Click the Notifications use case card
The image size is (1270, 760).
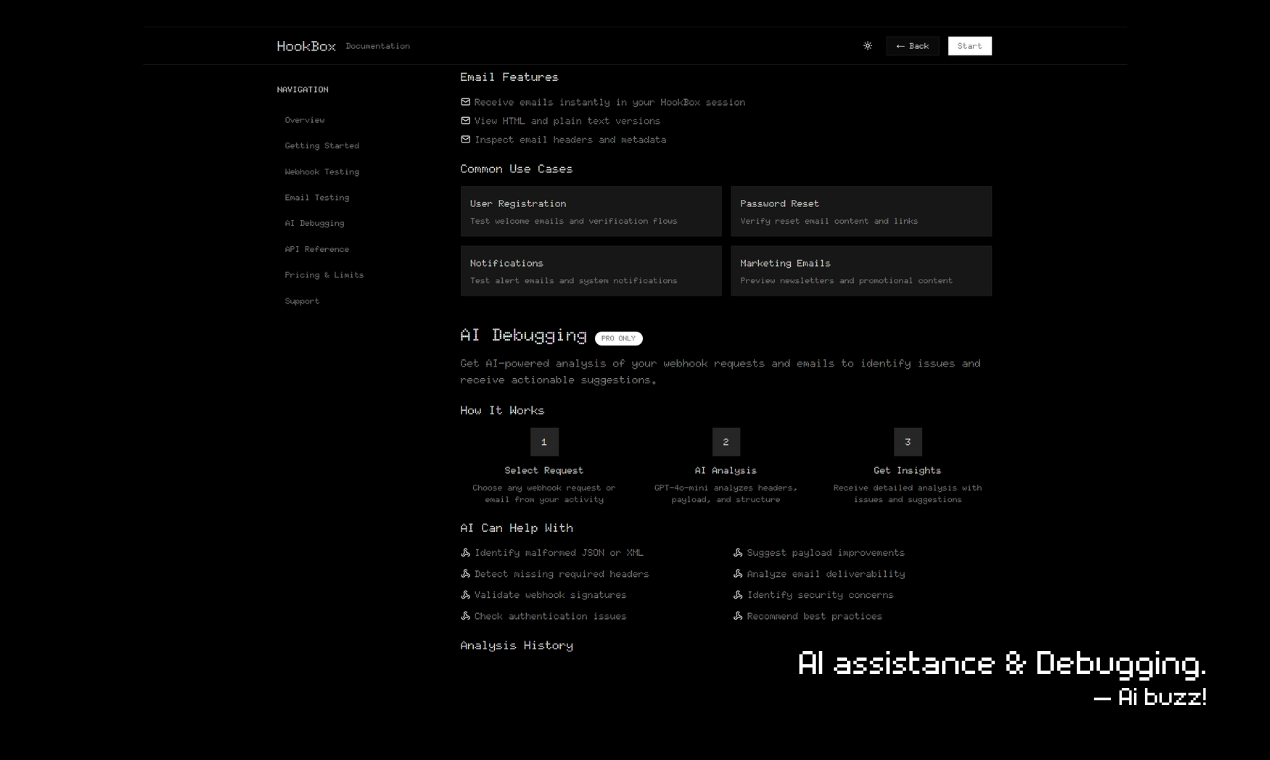591,271
